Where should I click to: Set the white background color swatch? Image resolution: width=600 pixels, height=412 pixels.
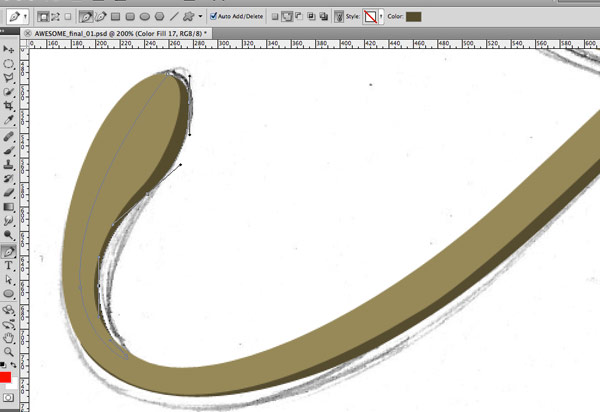(x=14, y=384)
